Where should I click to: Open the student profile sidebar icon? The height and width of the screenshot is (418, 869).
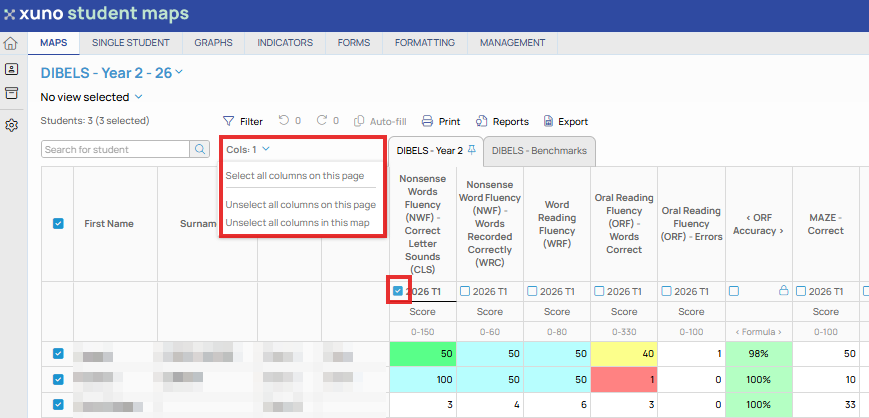tap(11, 69)
